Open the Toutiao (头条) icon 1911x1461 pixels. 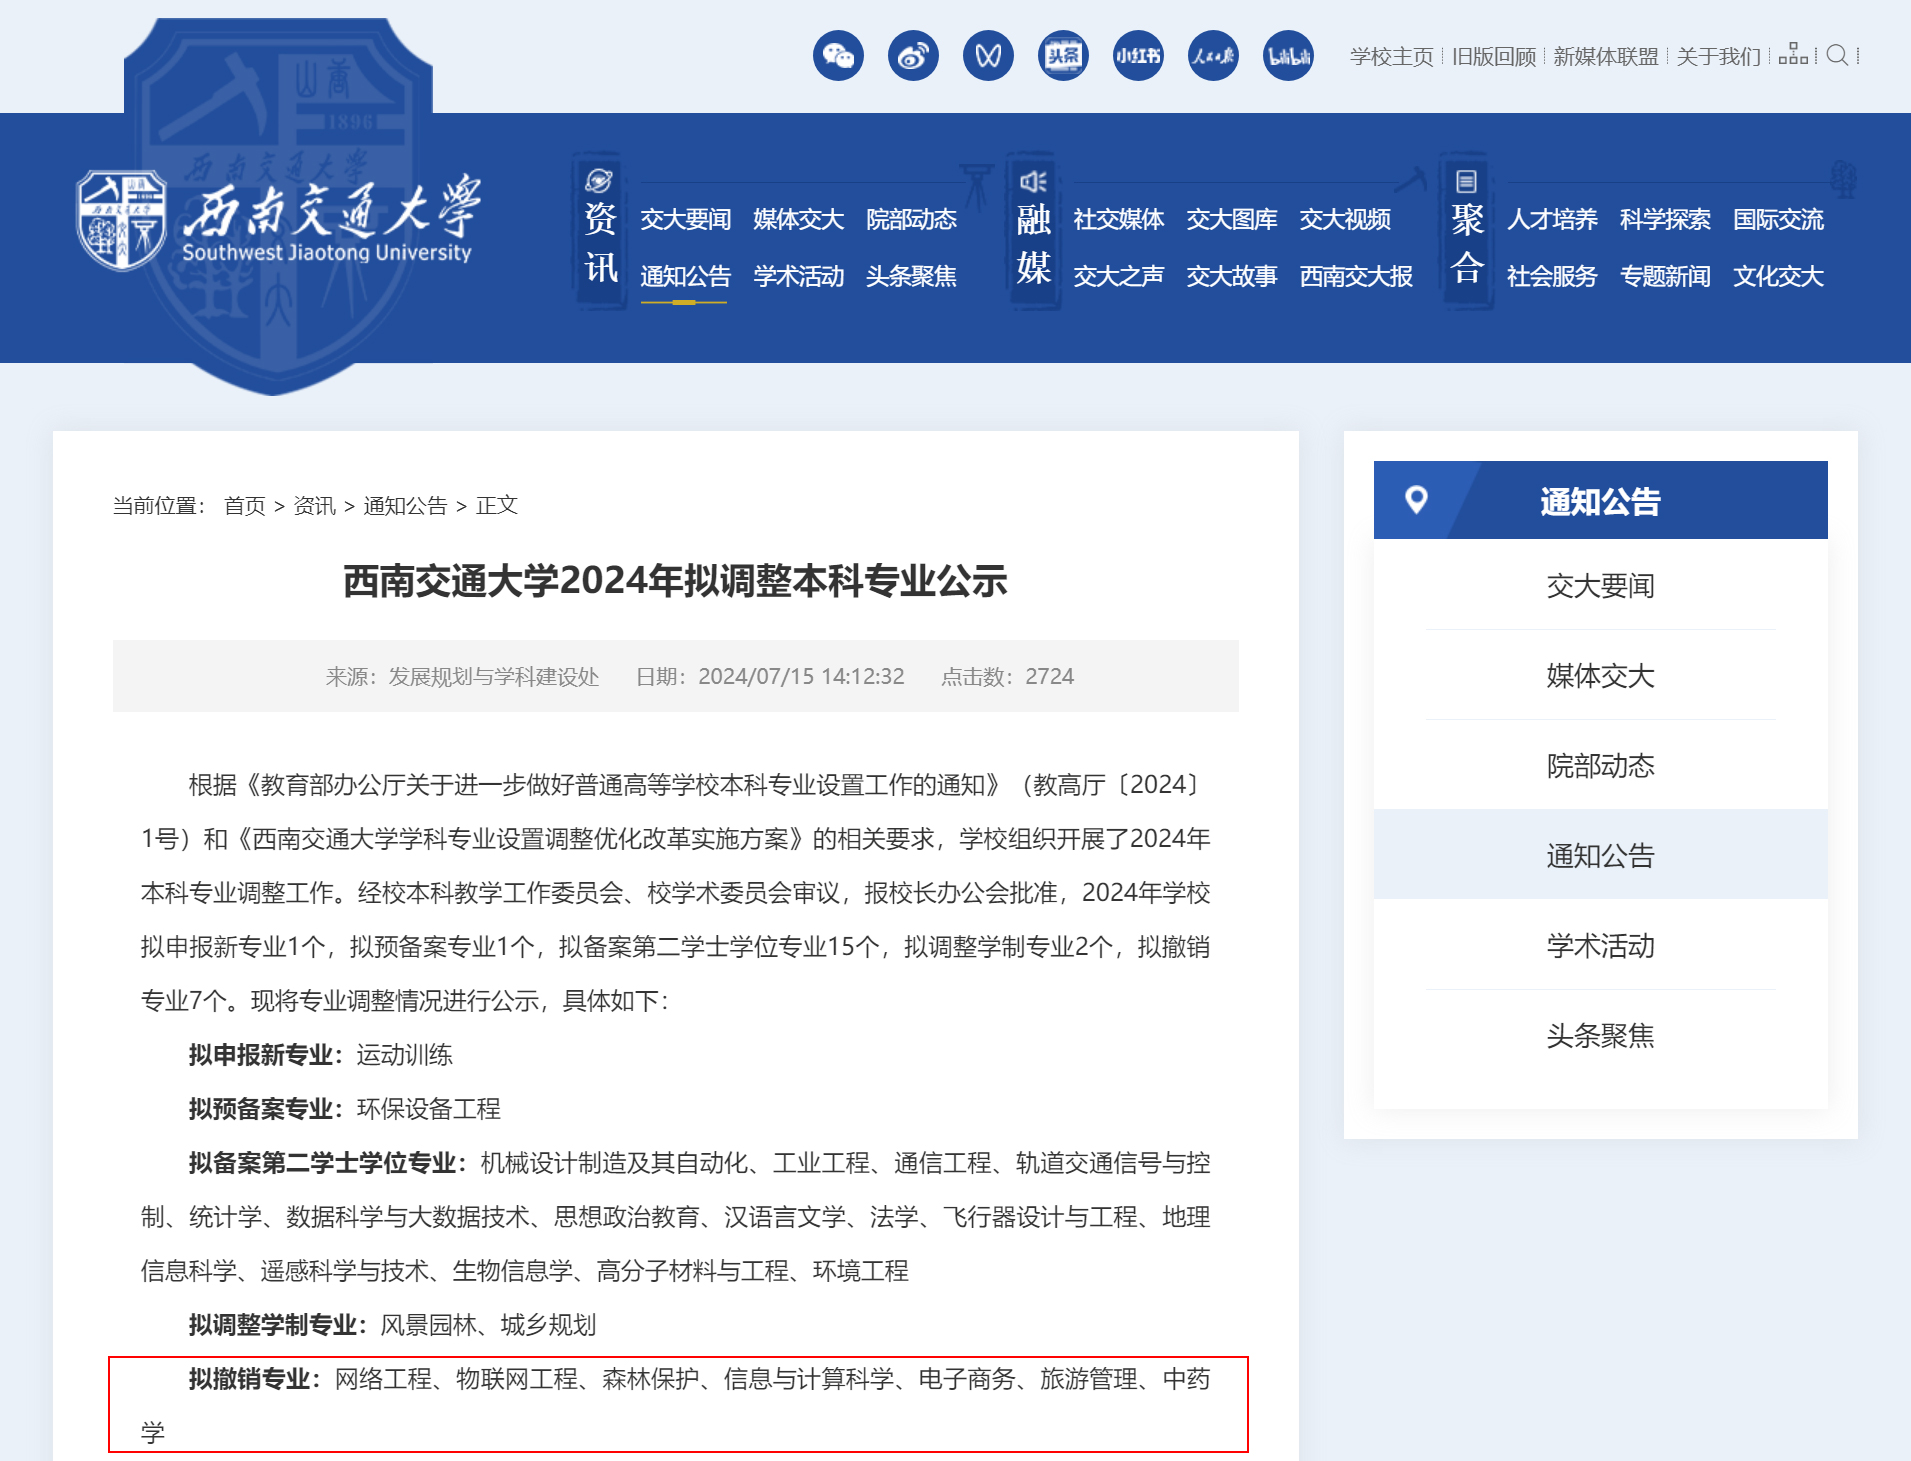click(1063, 56)
